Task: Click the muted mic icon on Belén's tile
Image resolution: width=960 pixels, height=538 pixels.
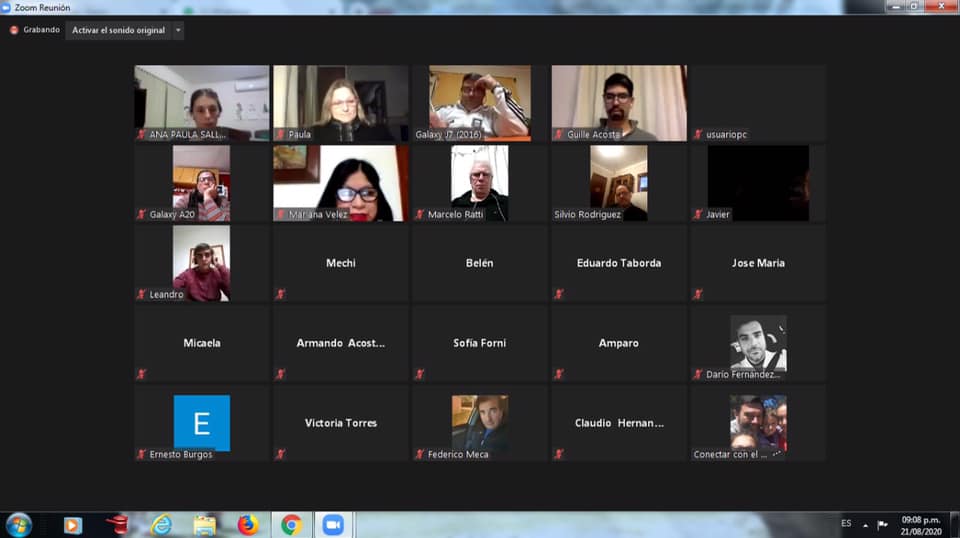Action: 419,294
